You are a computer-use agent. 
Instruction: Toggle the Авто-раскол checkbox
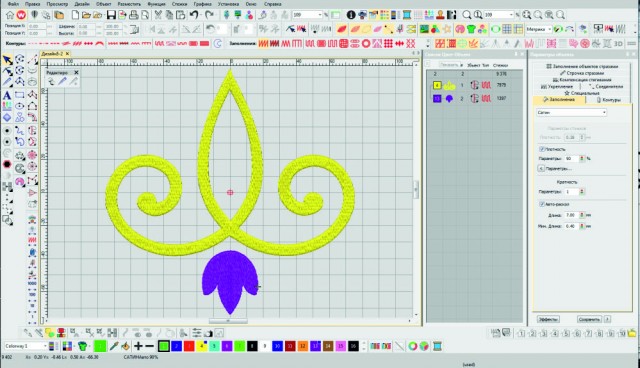coord(542,204)
